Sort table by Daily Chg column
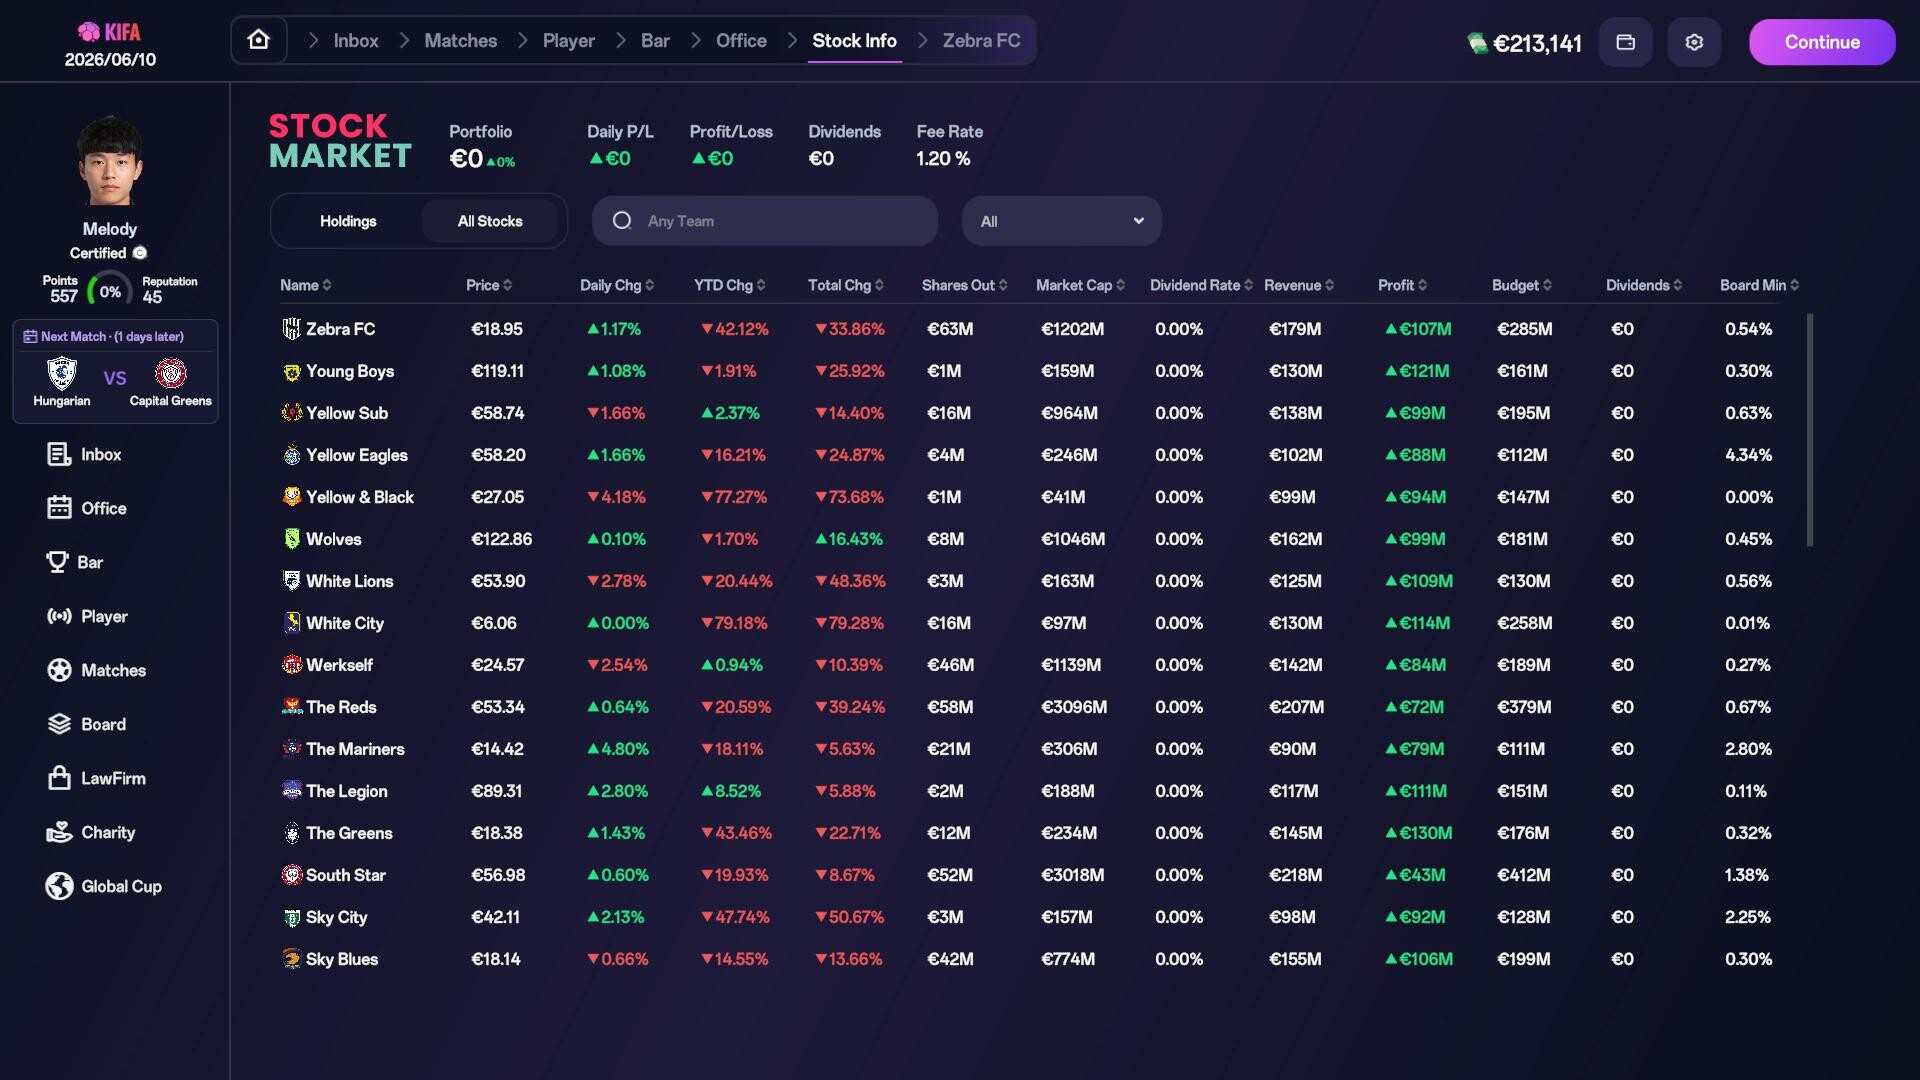This screenshot has width=1920, height=1080. point(617,285)
